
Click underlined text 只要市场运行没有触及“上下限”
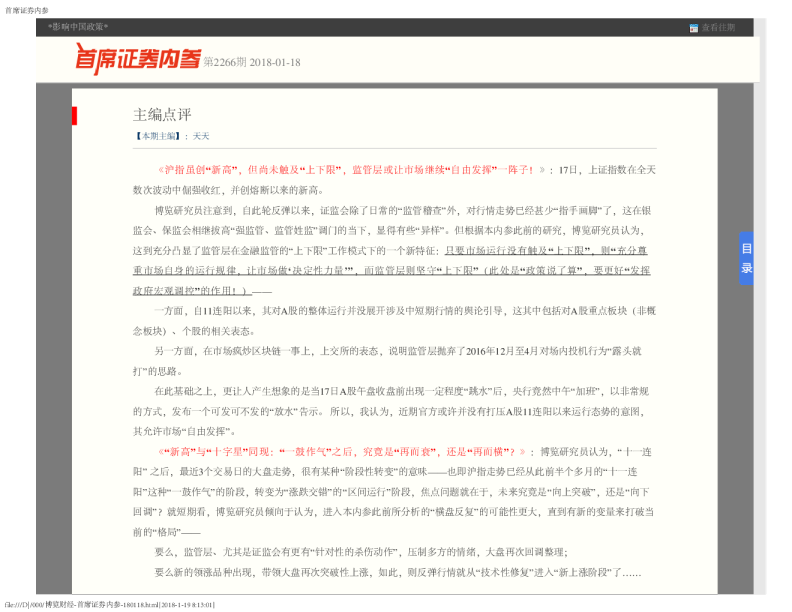click(x=518, y=250)
